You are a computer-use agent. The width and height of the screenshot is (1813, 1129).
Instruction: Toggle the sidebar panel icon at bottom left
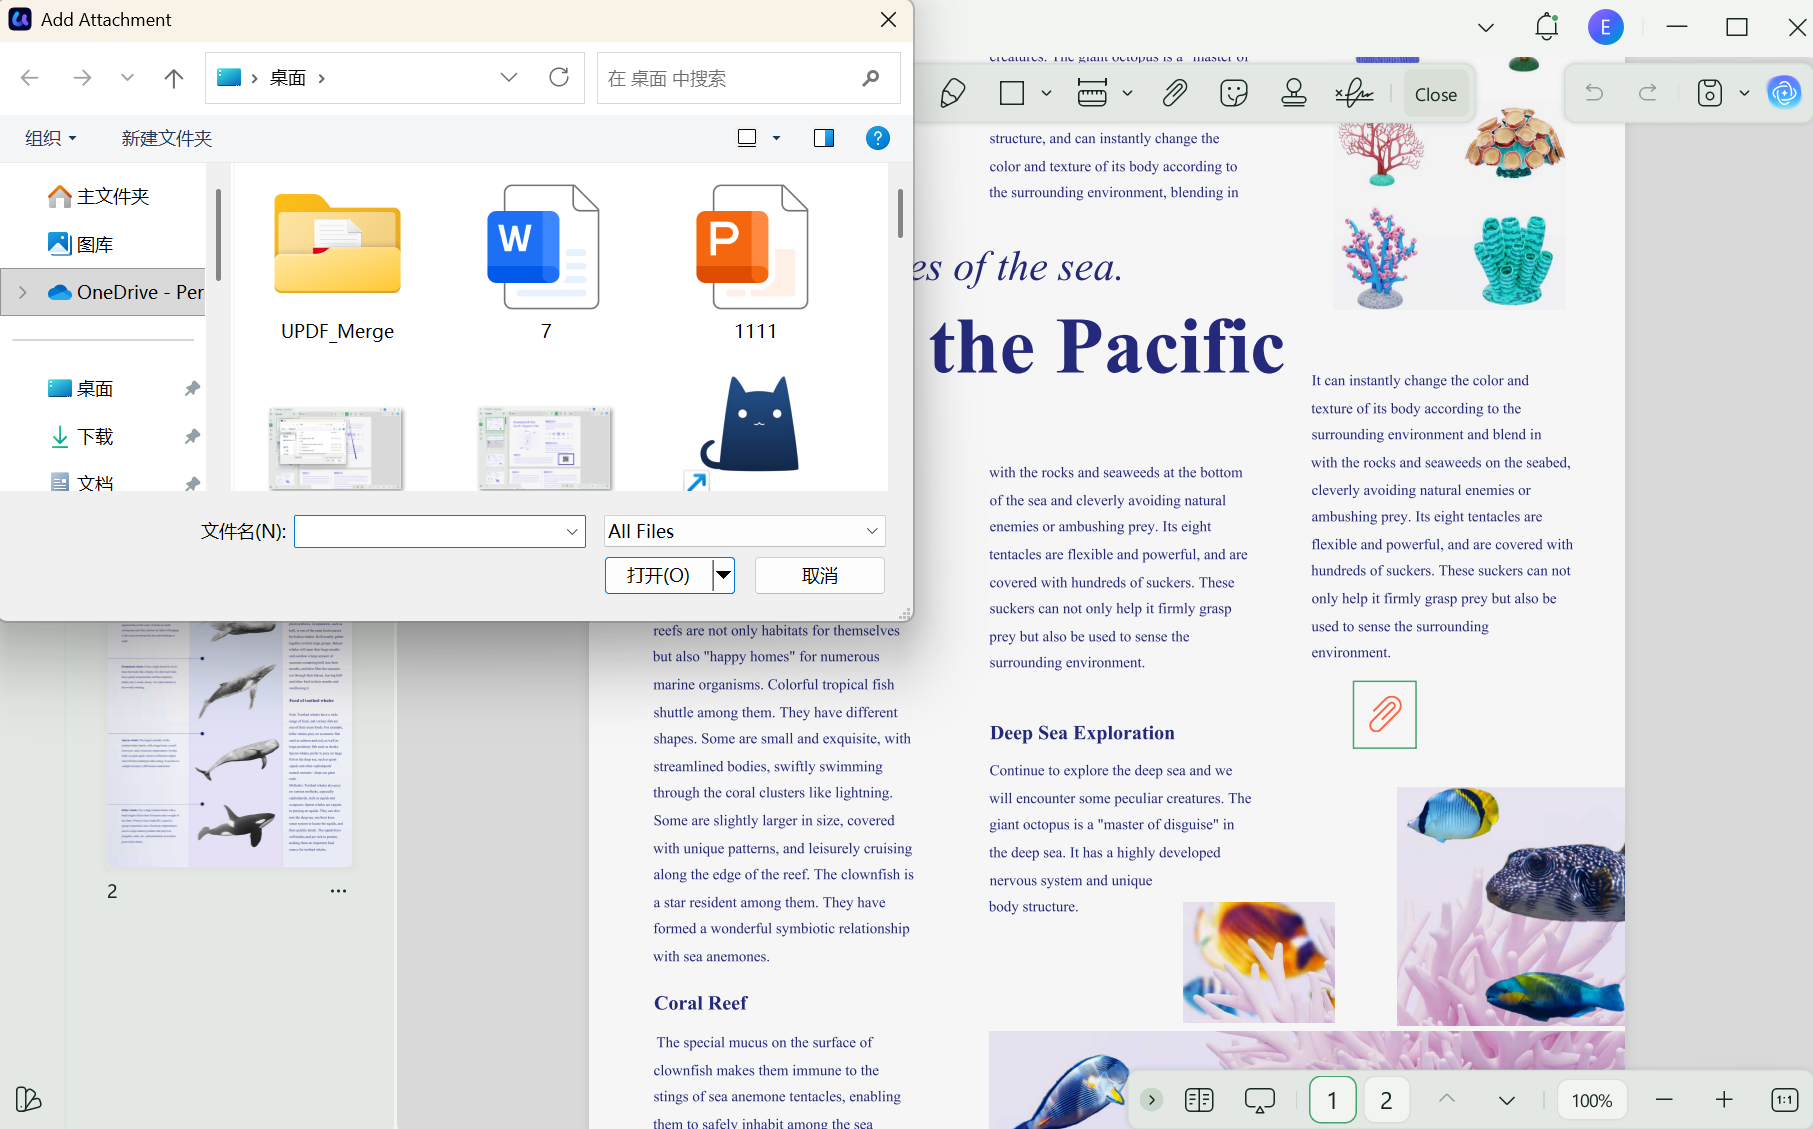(x=28, y=1099)
